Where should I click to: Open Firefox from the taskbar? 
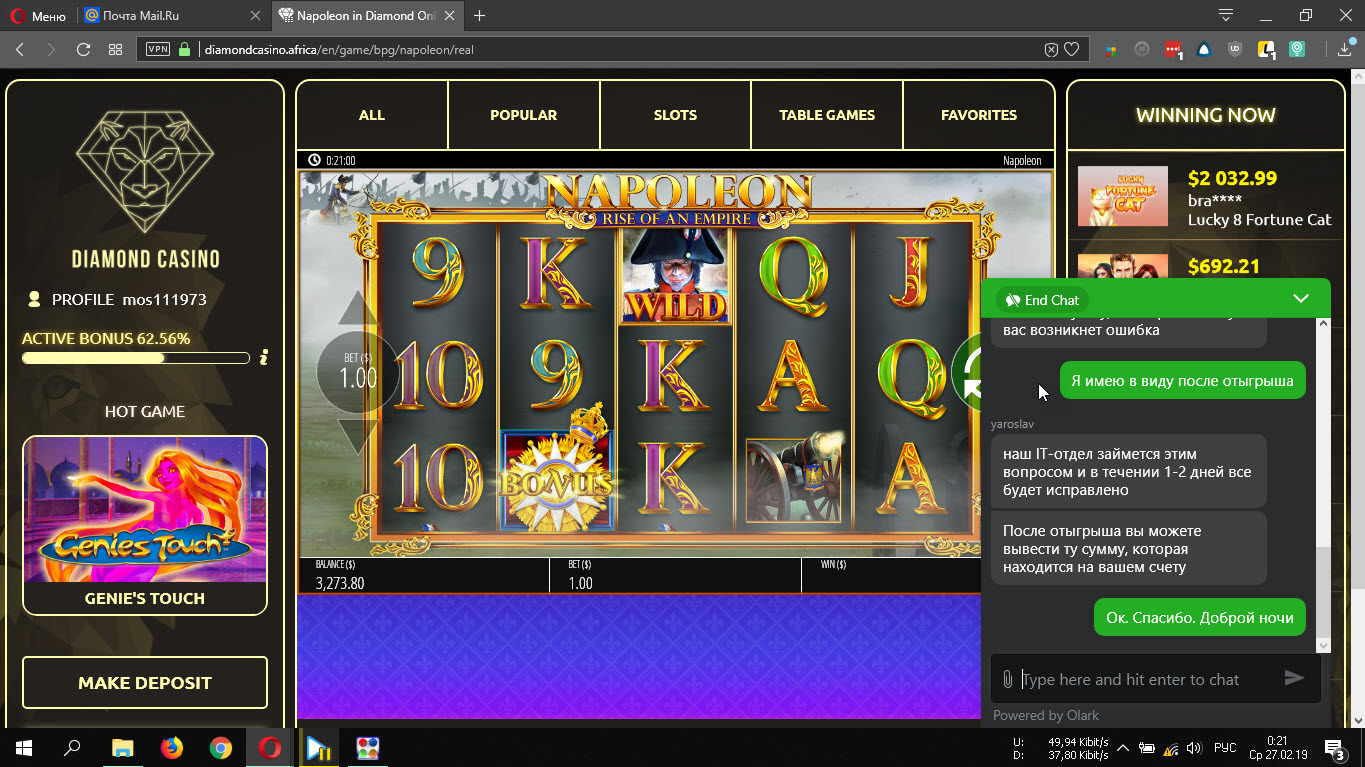172,747
